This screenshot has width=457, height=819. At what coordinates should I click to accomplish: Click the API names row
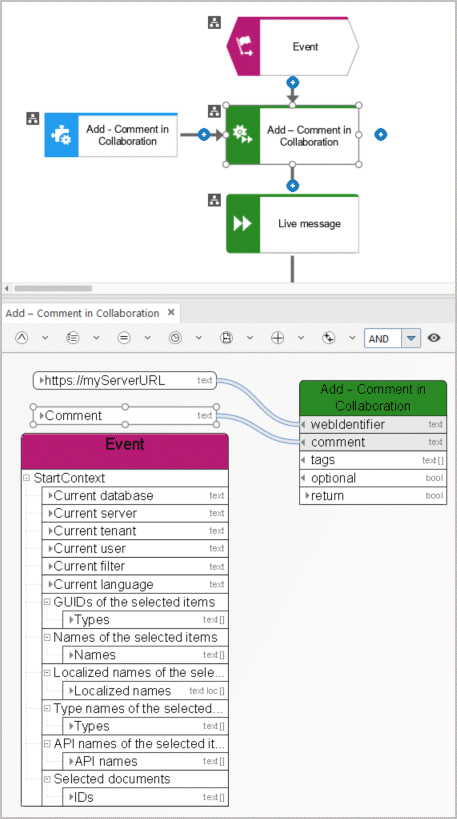[145, 762]
